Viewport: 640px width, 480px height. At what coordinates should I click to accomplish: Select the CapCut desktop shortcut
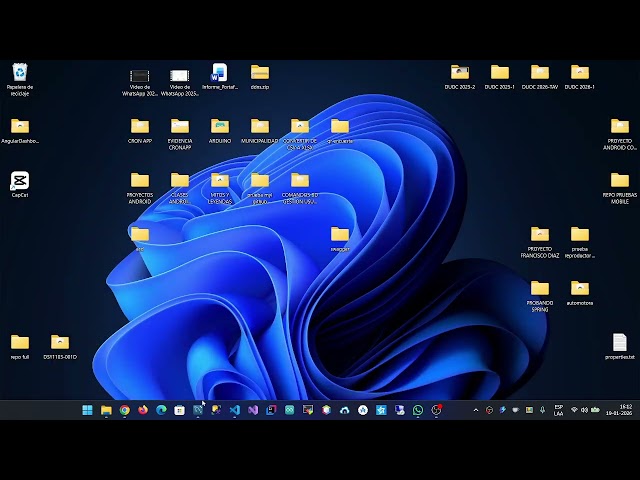tap(20, 181)
